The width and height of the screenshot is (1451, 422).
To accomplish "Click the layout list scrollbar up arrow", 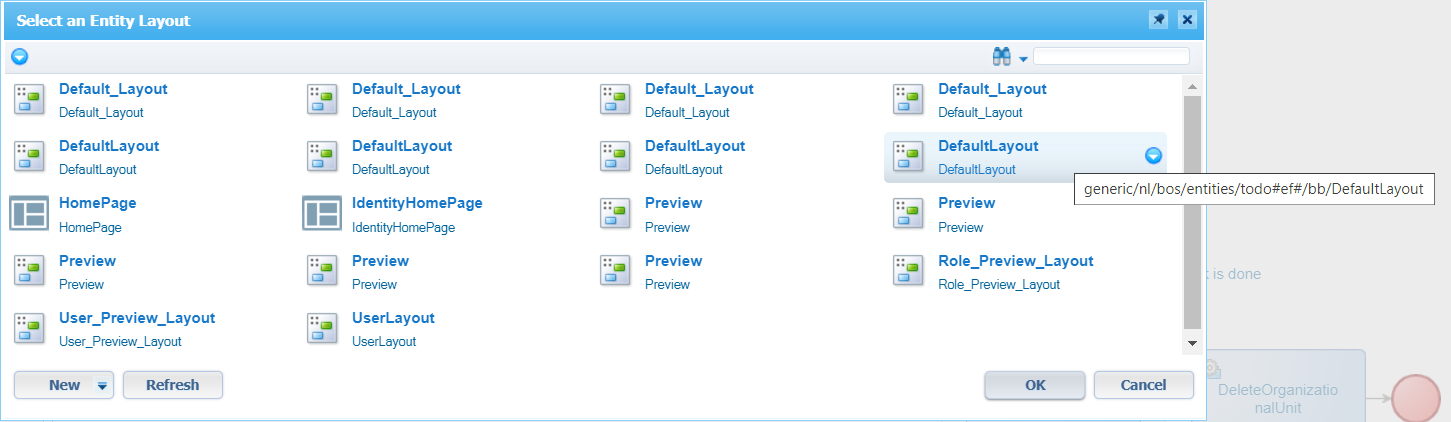I will (x=1192, y=87).
